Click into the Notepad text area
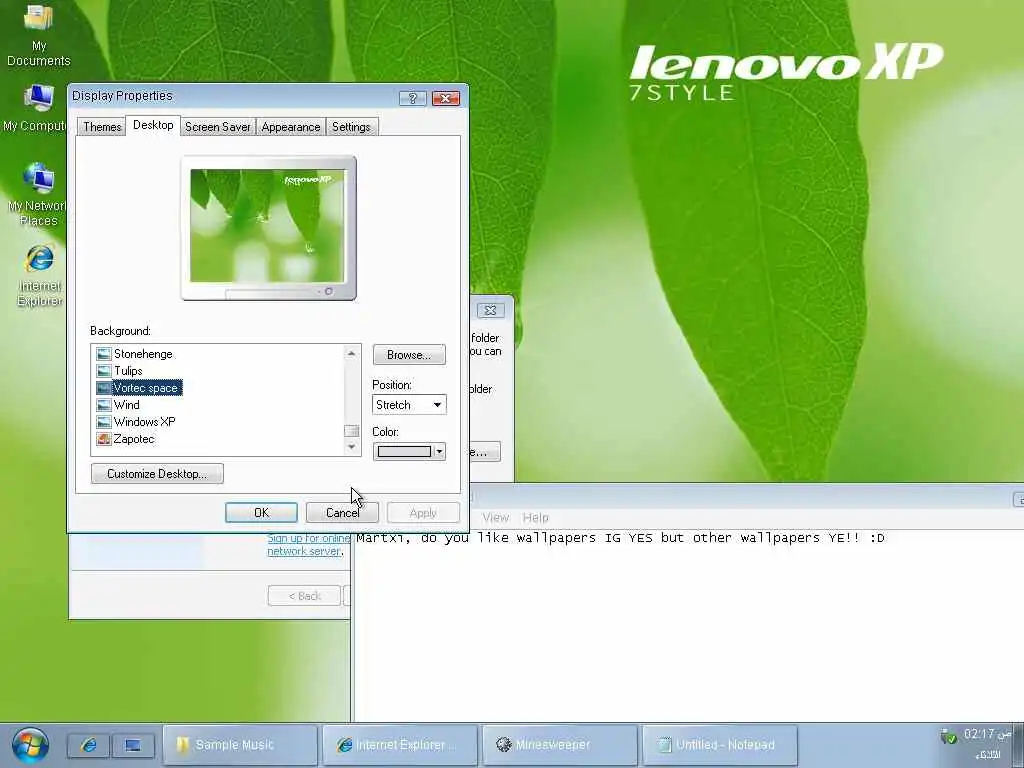 point(688,627)
